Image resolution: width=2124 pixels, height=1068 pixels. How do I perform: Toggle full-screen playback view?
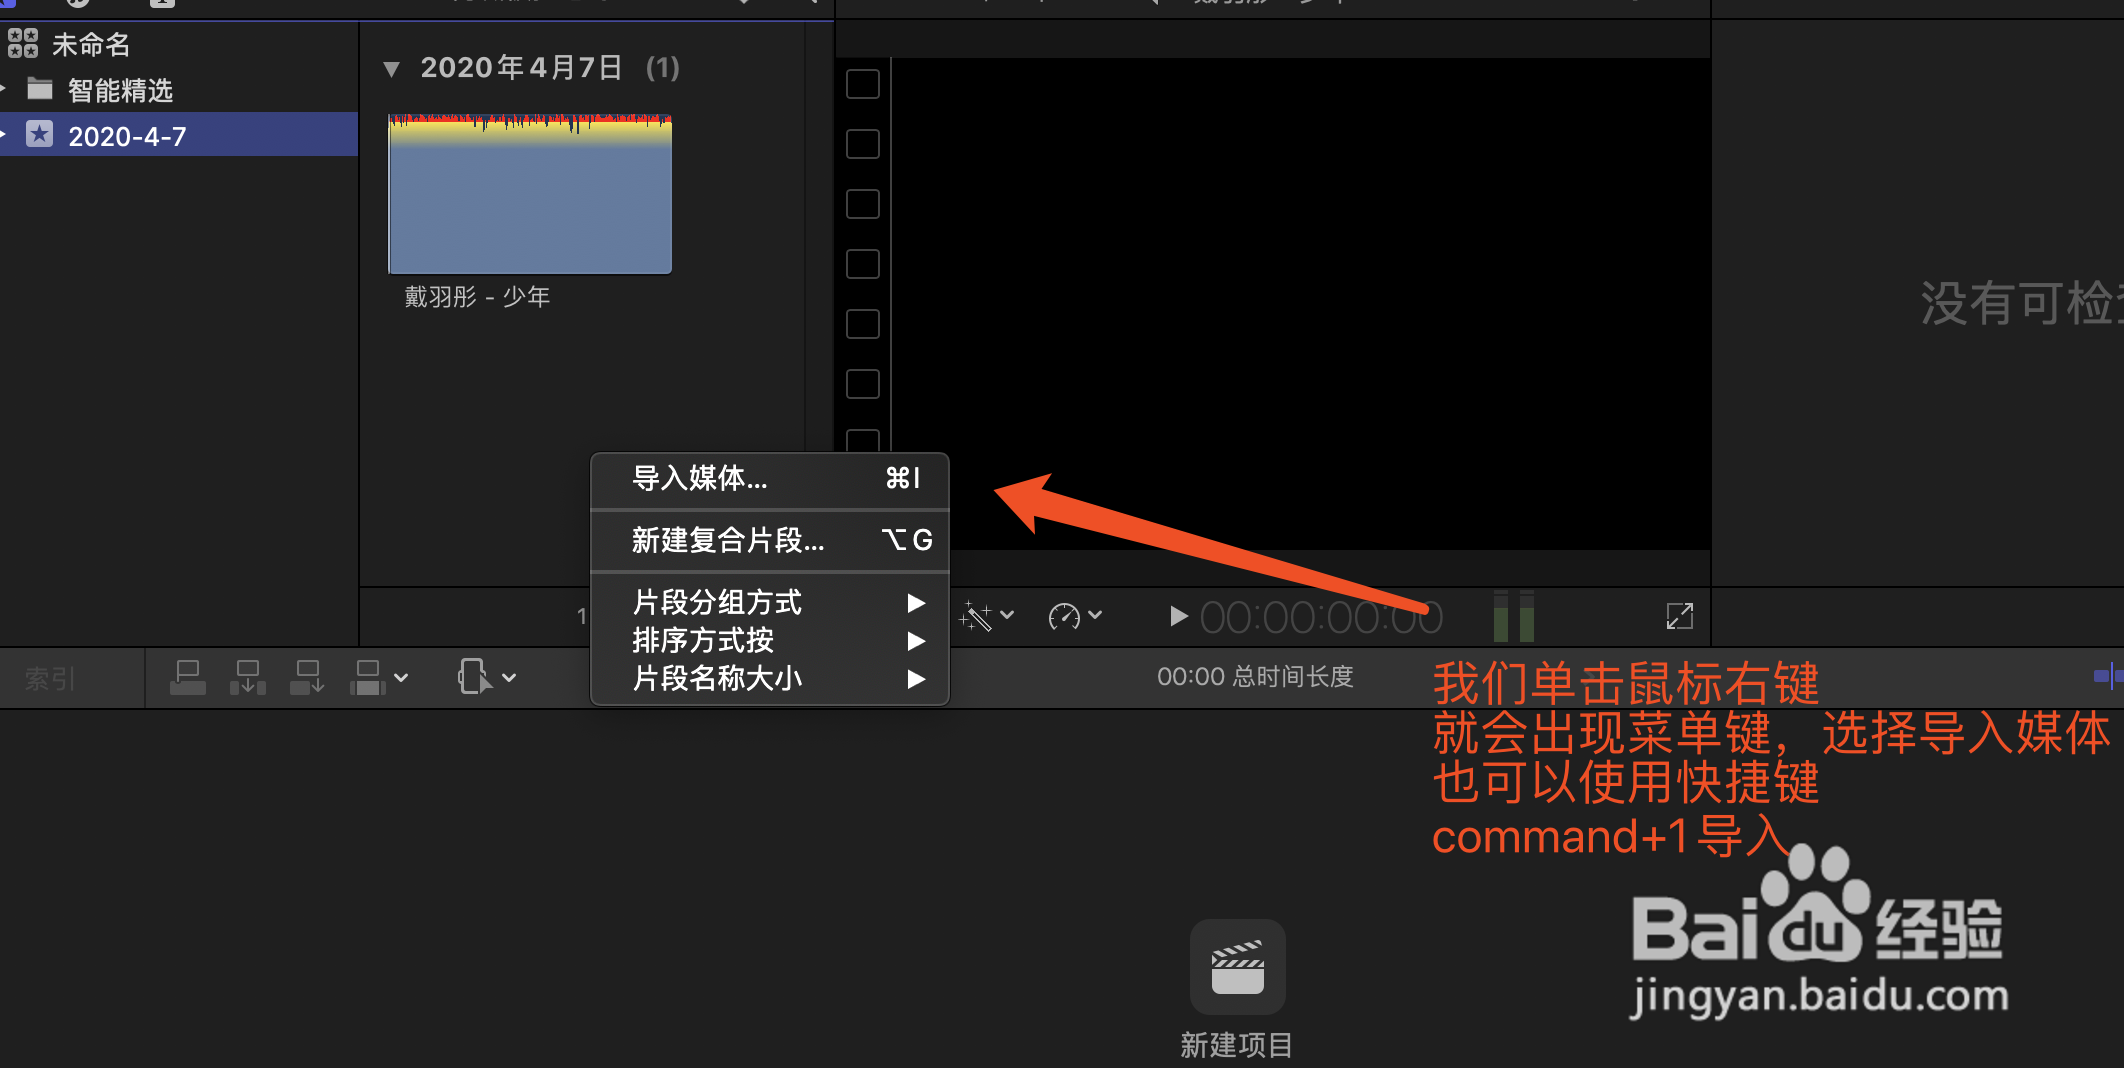(1680, 616)
